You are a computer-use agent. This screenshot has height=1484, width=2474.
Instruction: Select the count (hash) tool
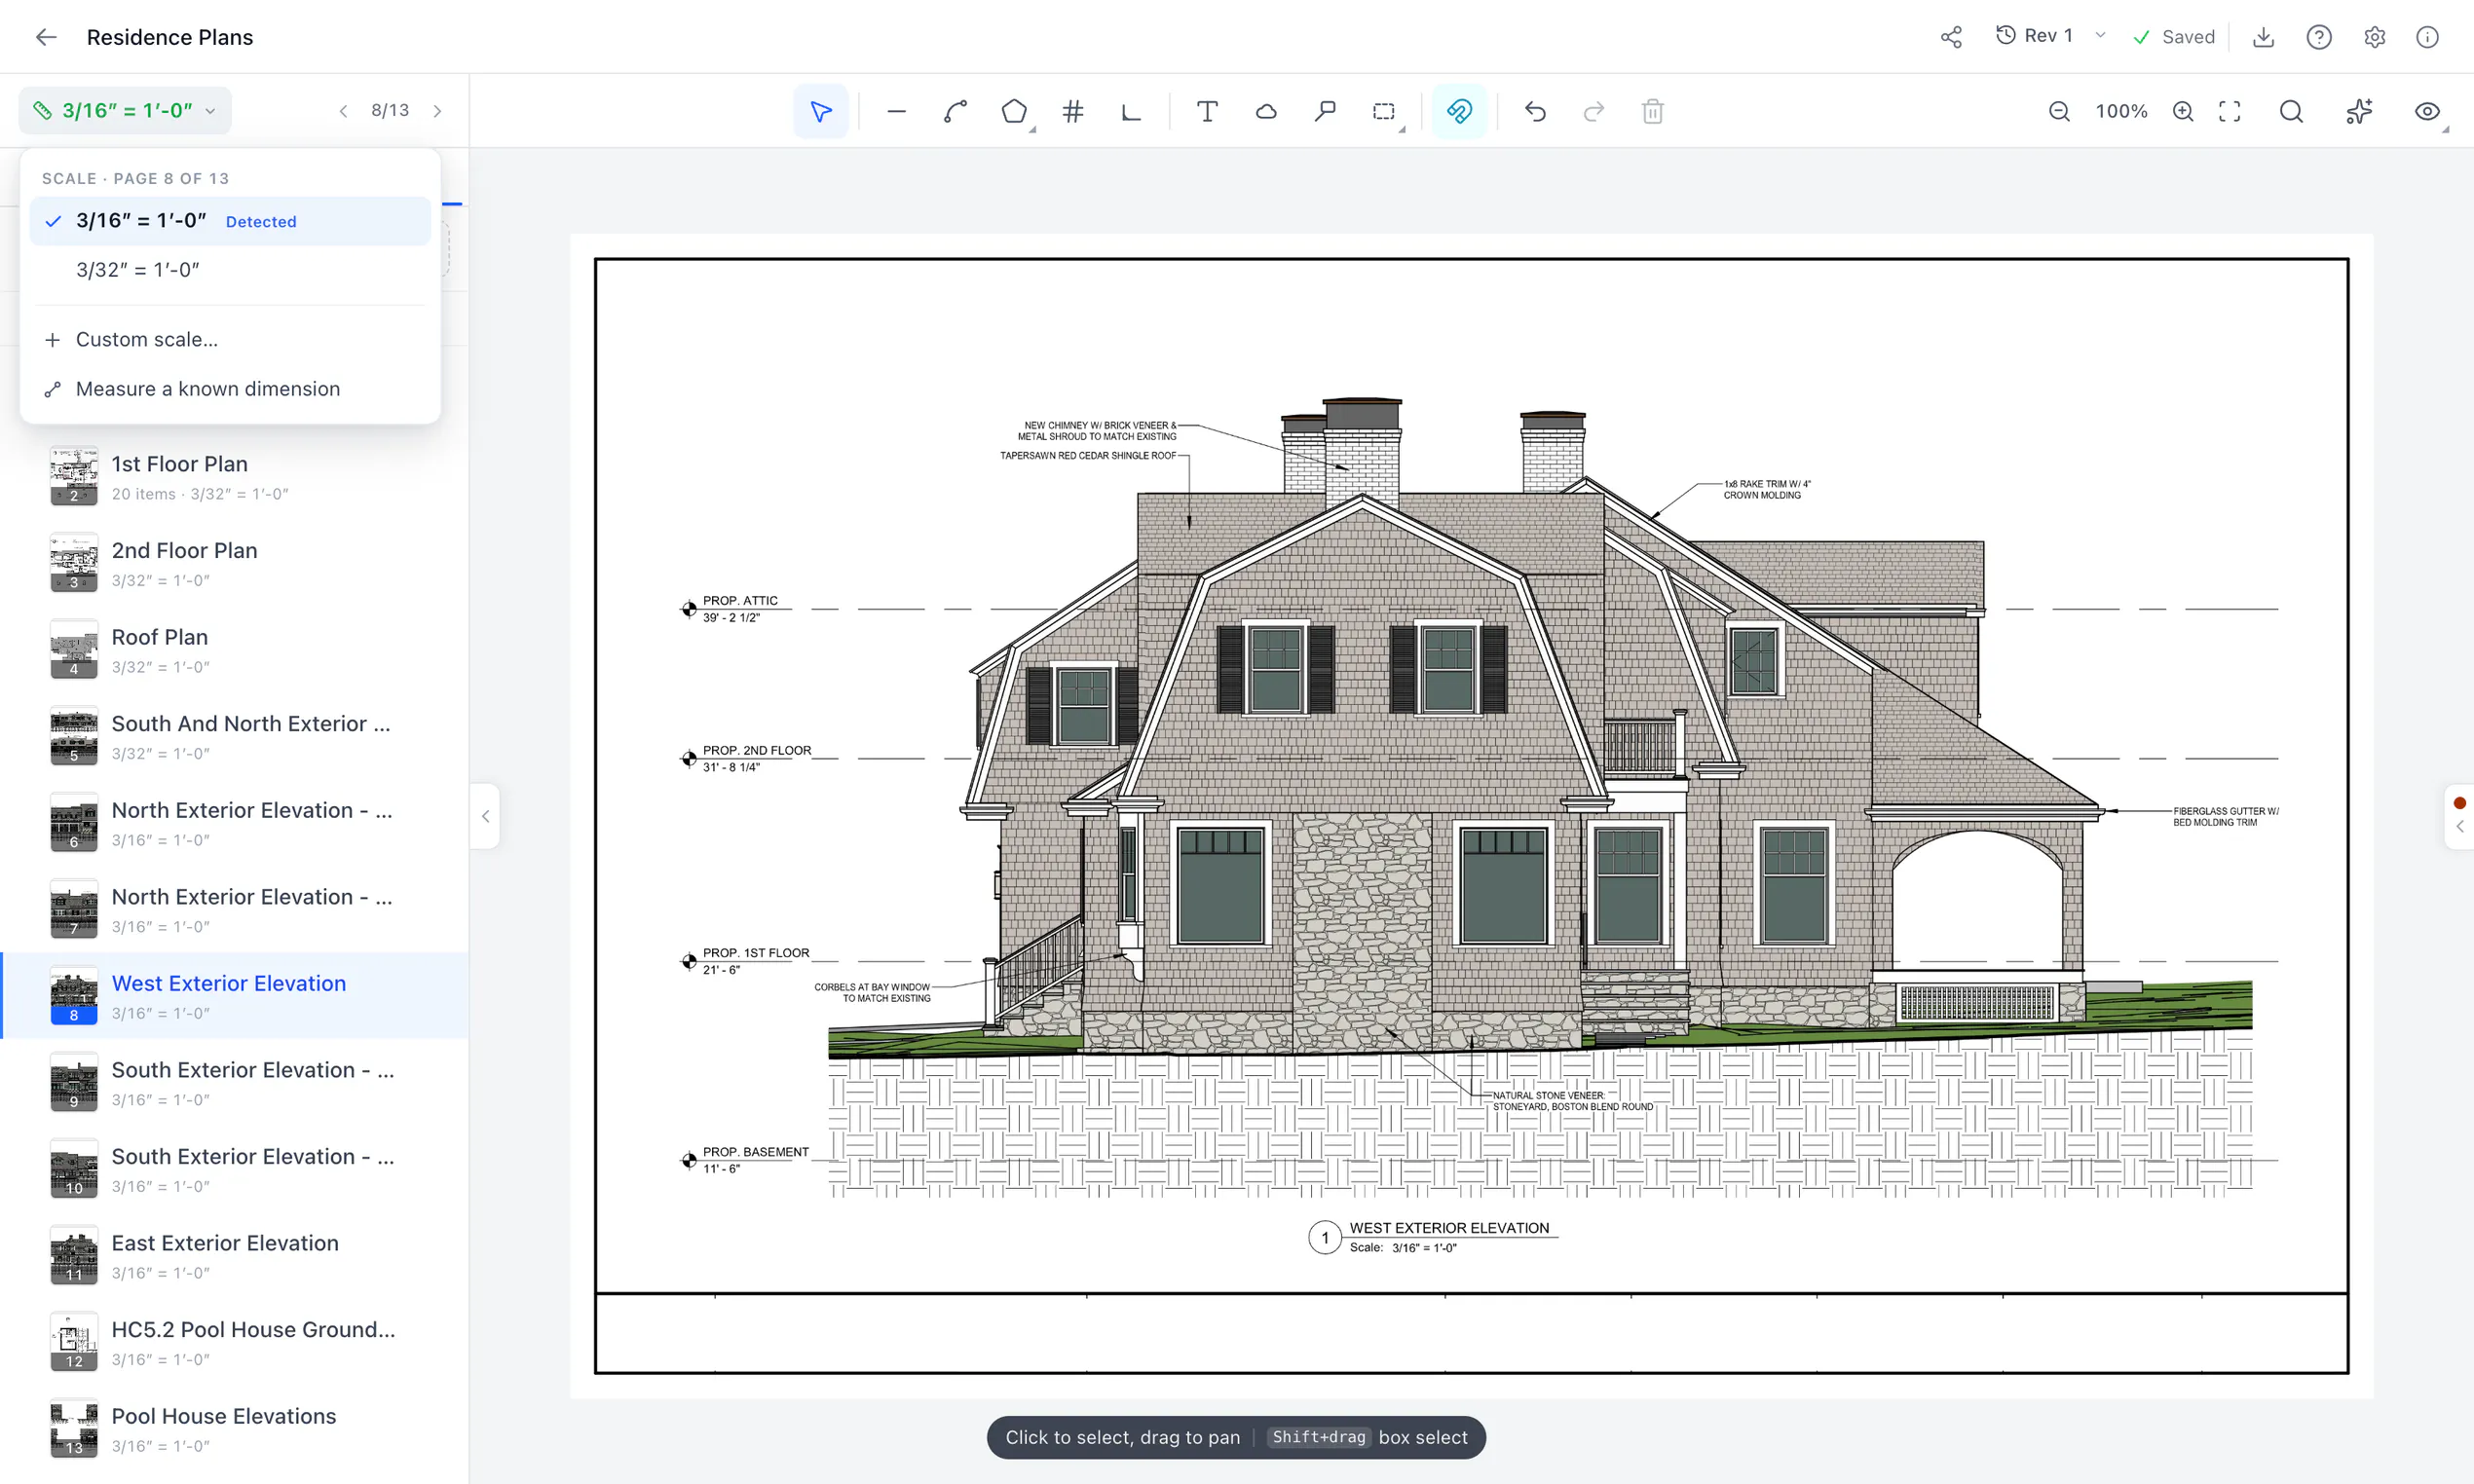(x=1073, y=111)
